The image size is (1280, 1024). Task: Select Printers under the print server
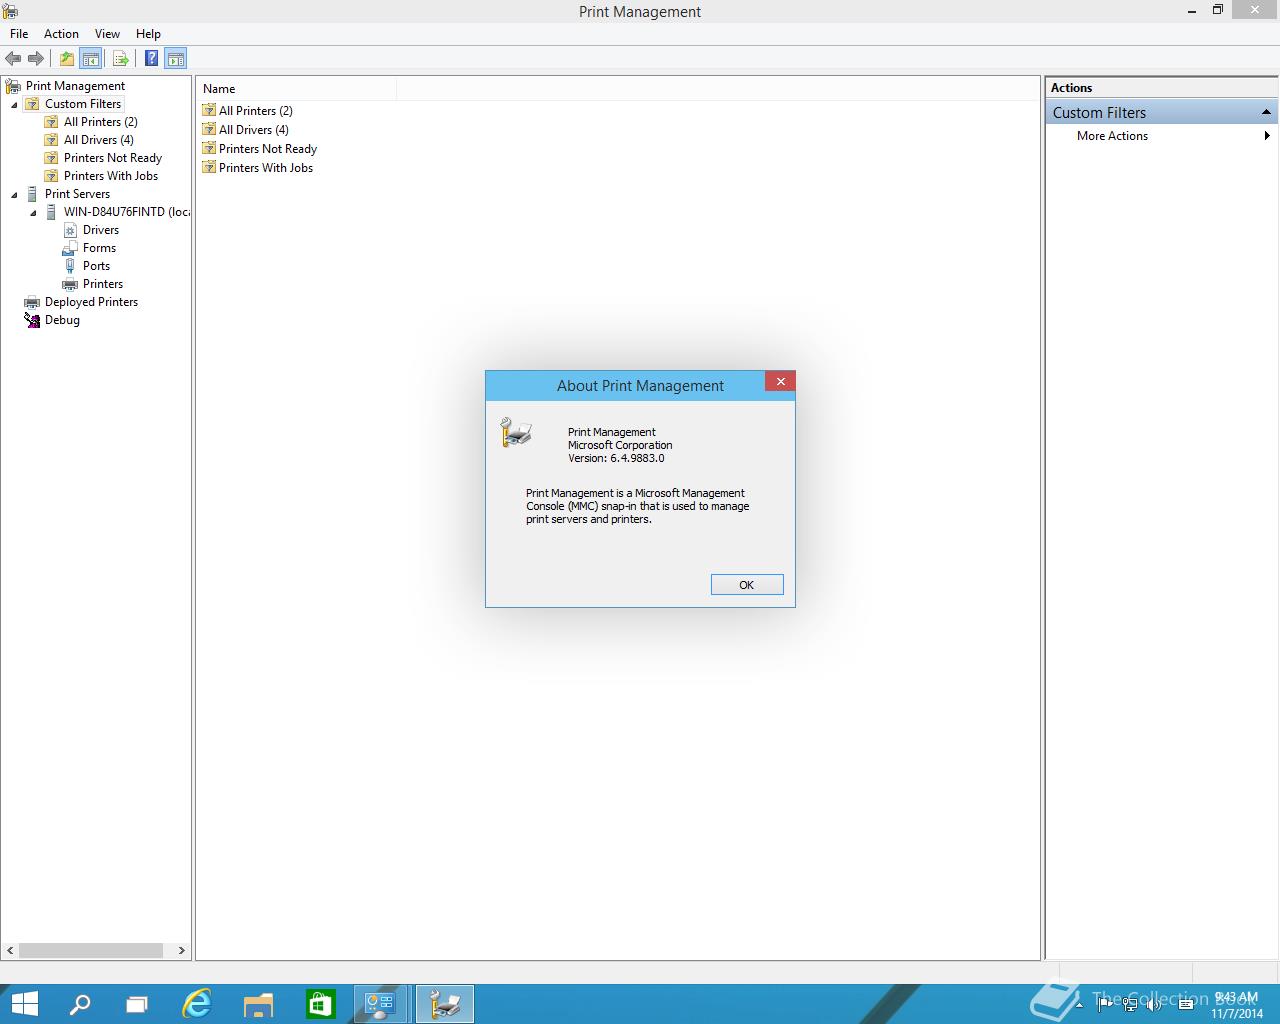coord(103,284)
